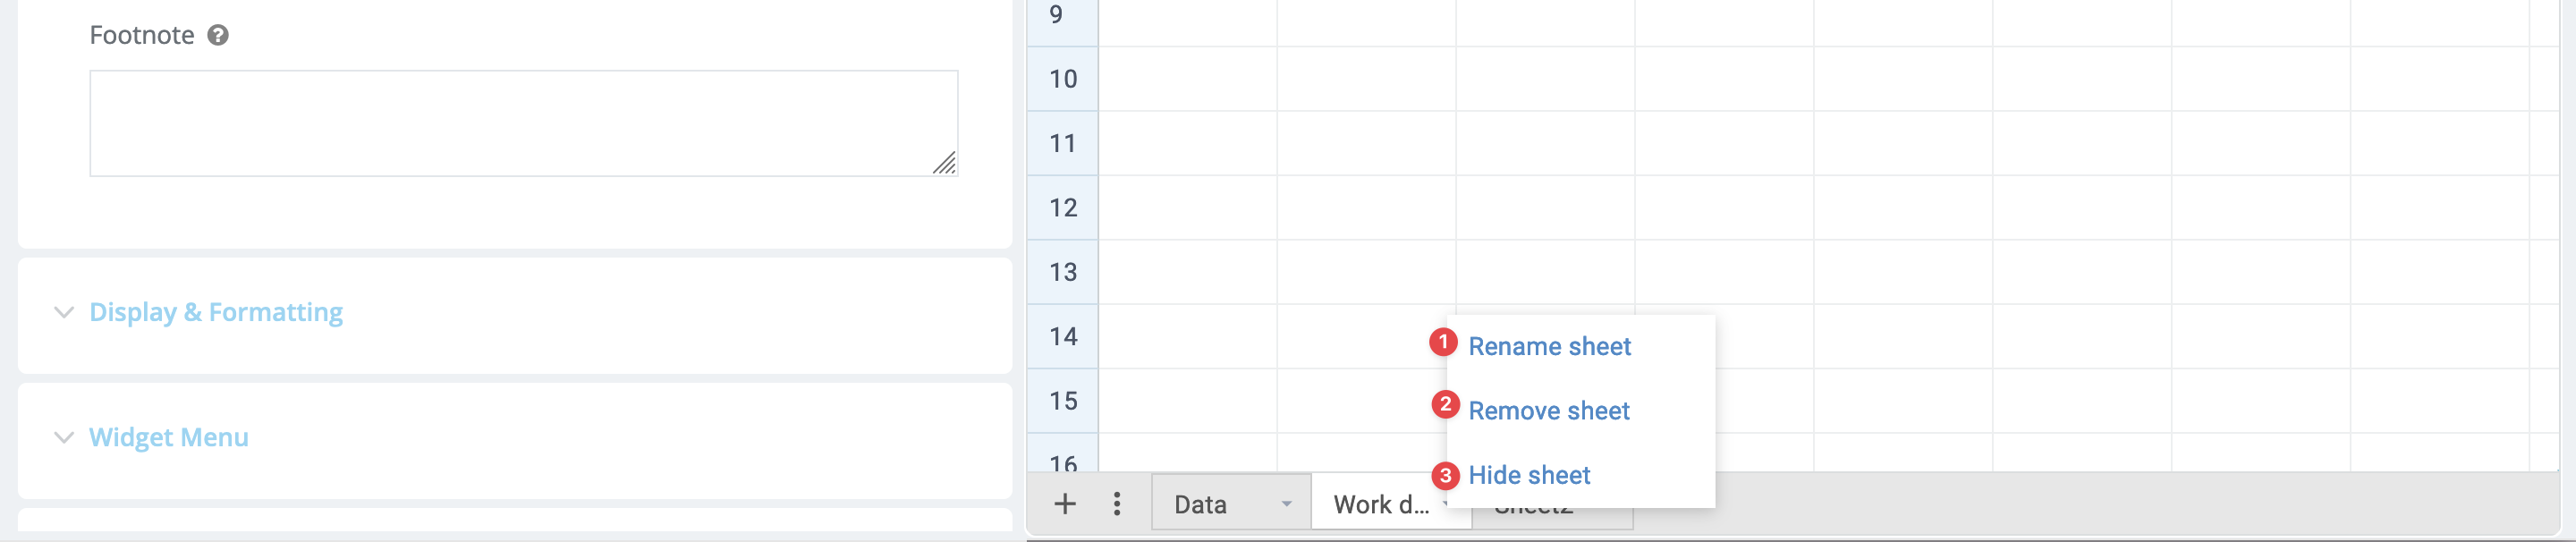
Task: Expand the Display & Formatting section chevron
Action: tap(64, 312)
